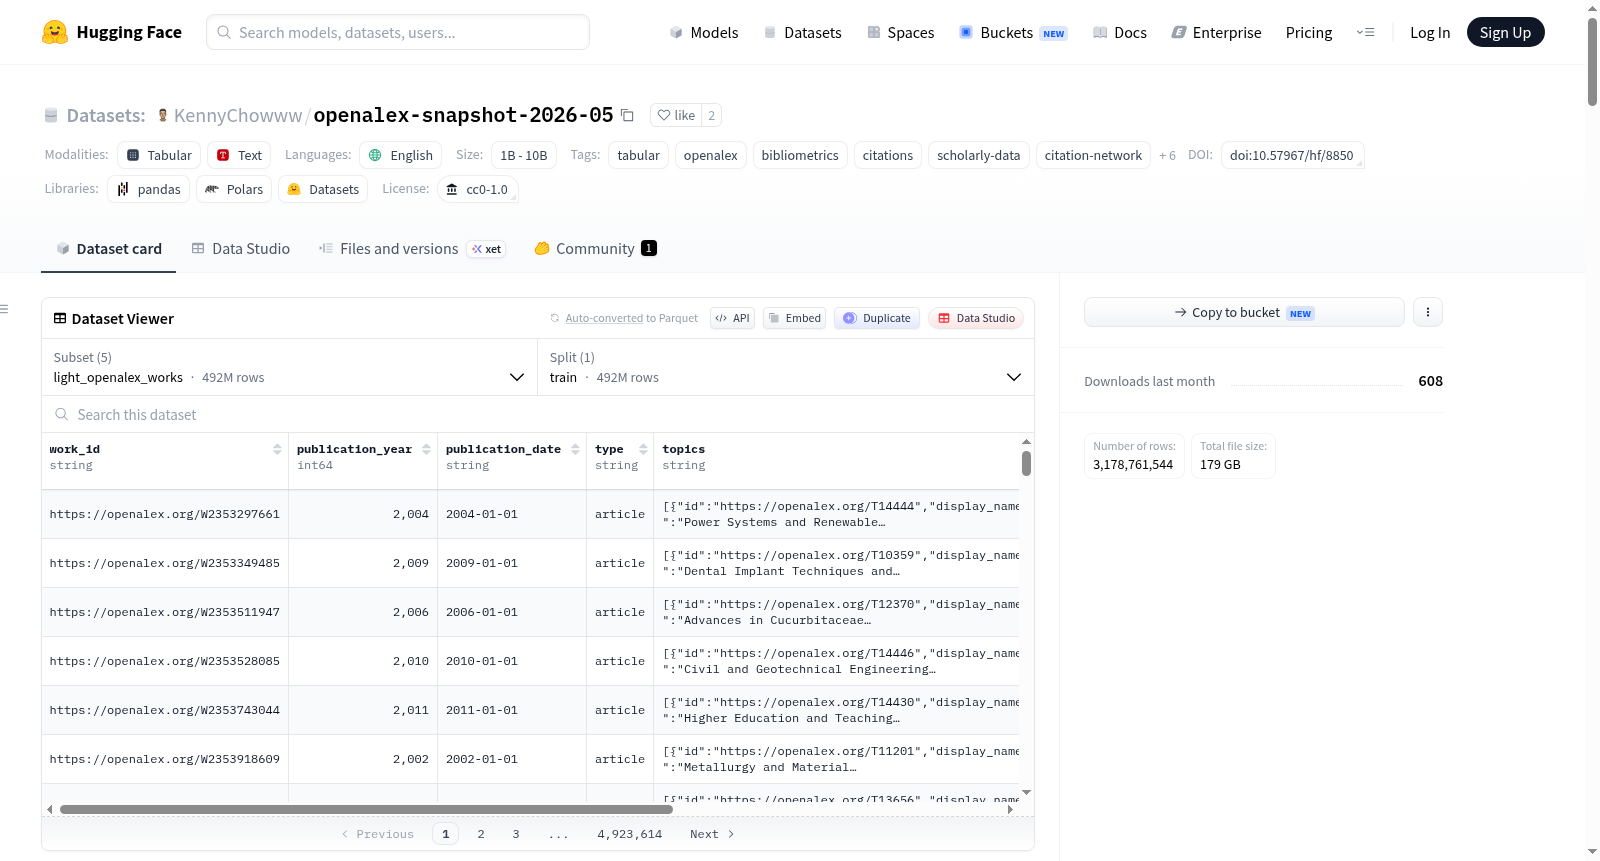This screenshot has height=861, width=1600.
Task: Open Buckets in top navigation
Action: [x=1013, y=32]
